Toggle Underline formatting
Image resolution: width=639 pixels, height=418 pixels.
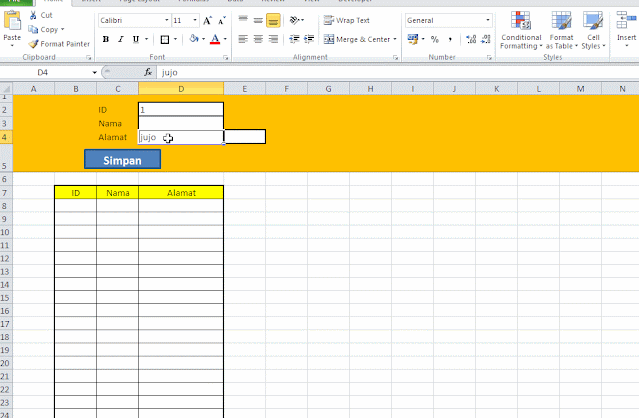point(136,39)
